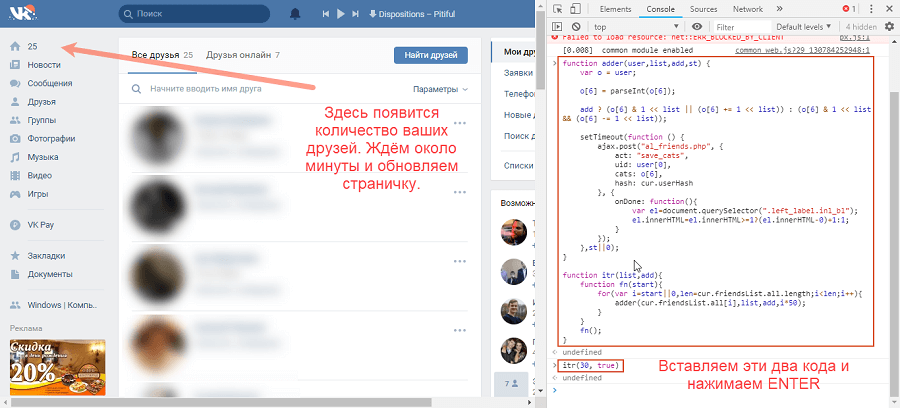The height and width of the screenshot is (408, 900).
Task: Open the console settings gear
Action: pyautogui.click(x=889, y=26)
